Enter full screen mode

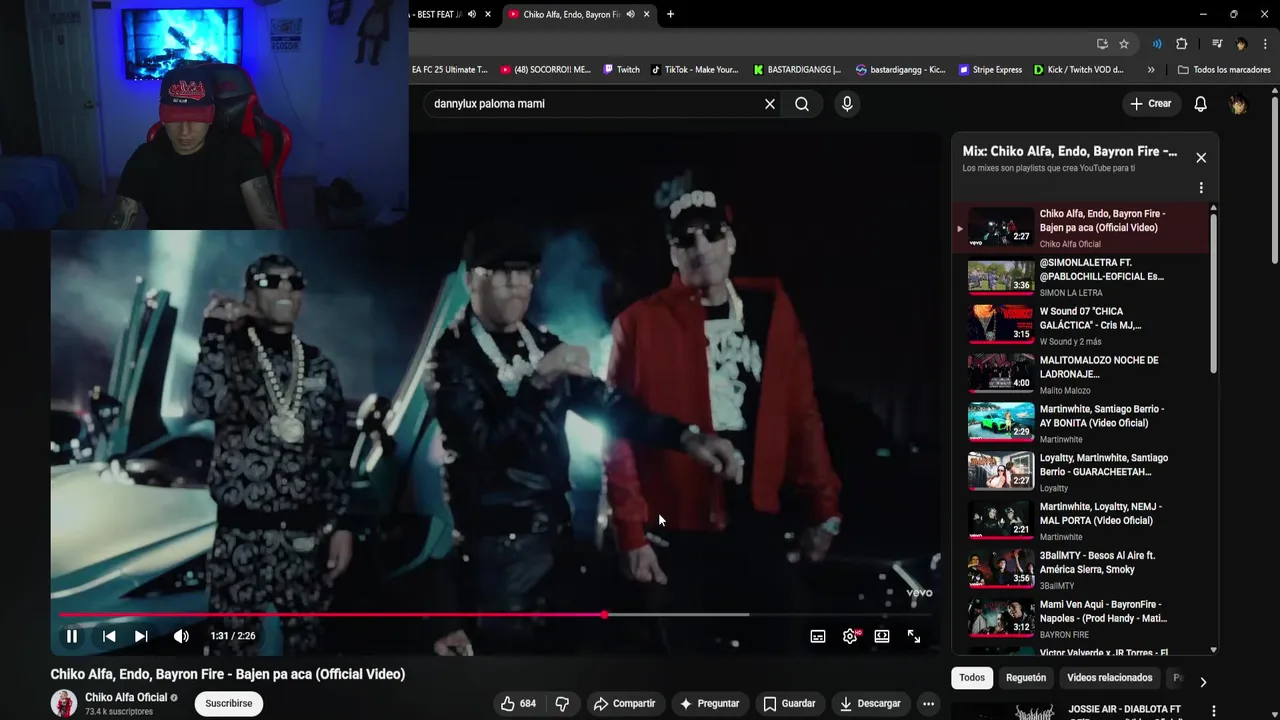click(x=914, y=636)
